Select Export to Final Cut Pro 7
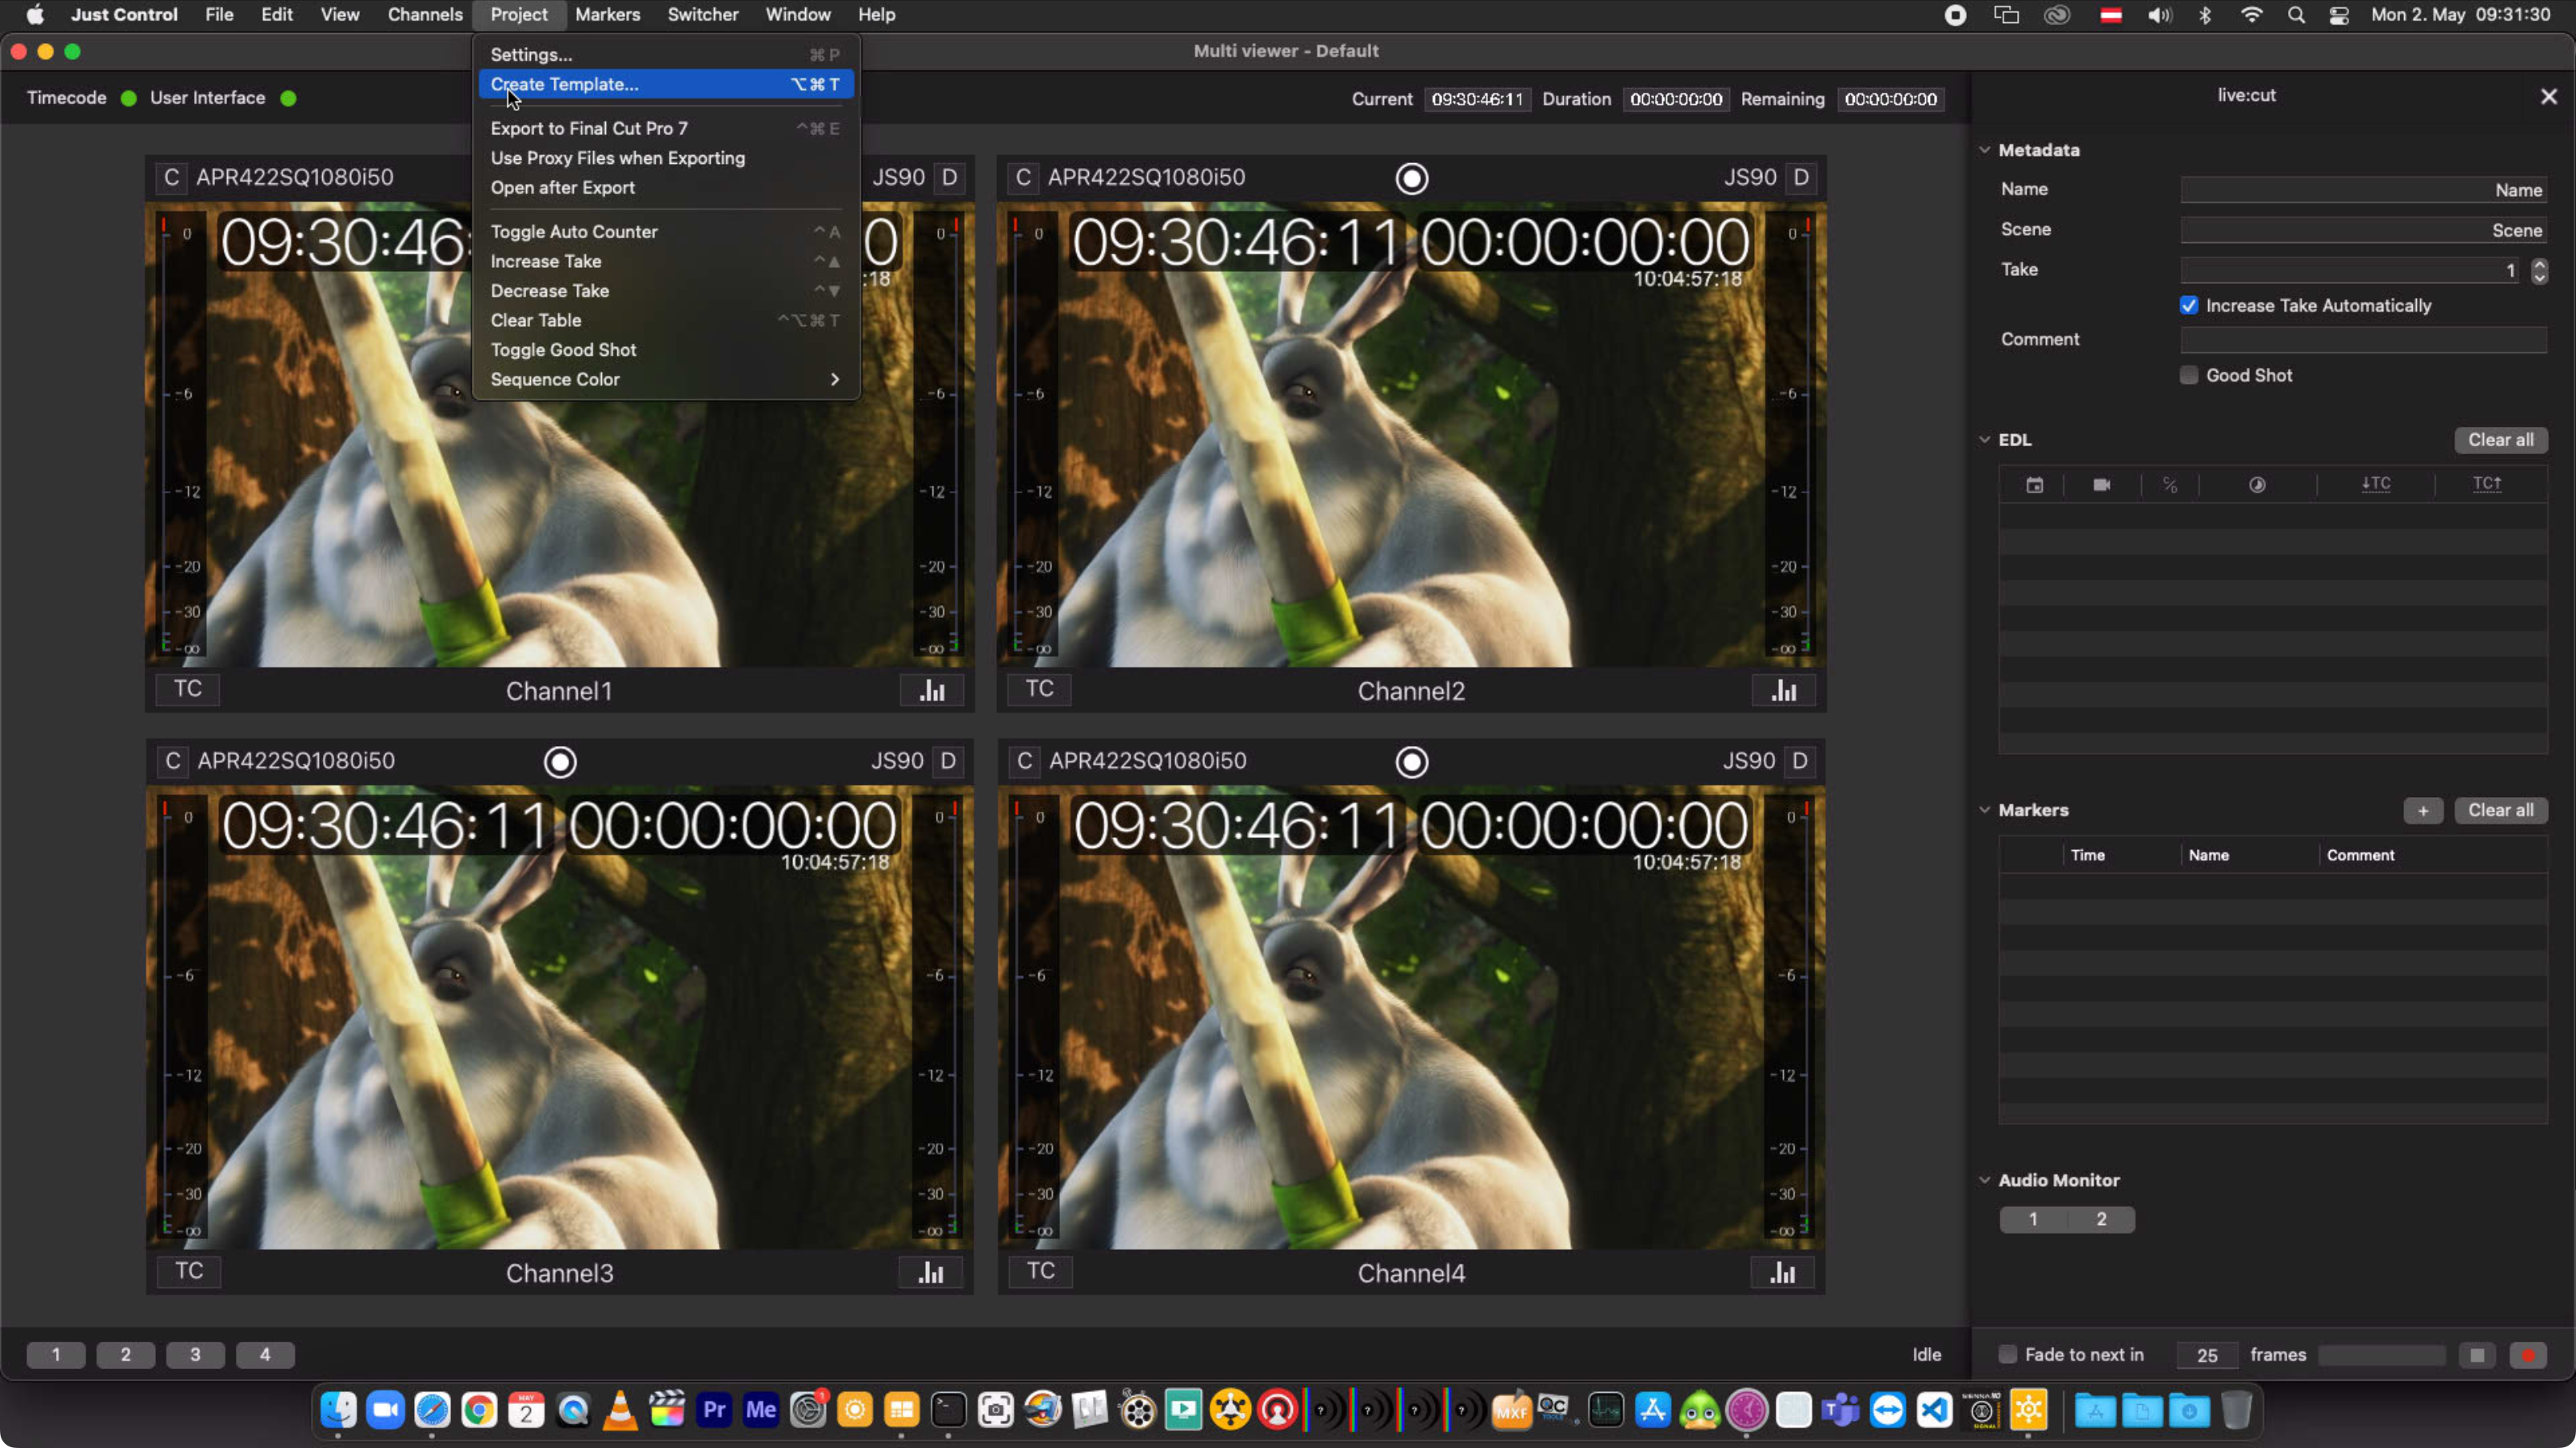The width and height of the screenshot is (2576, 1448). [x=666, y=129]
